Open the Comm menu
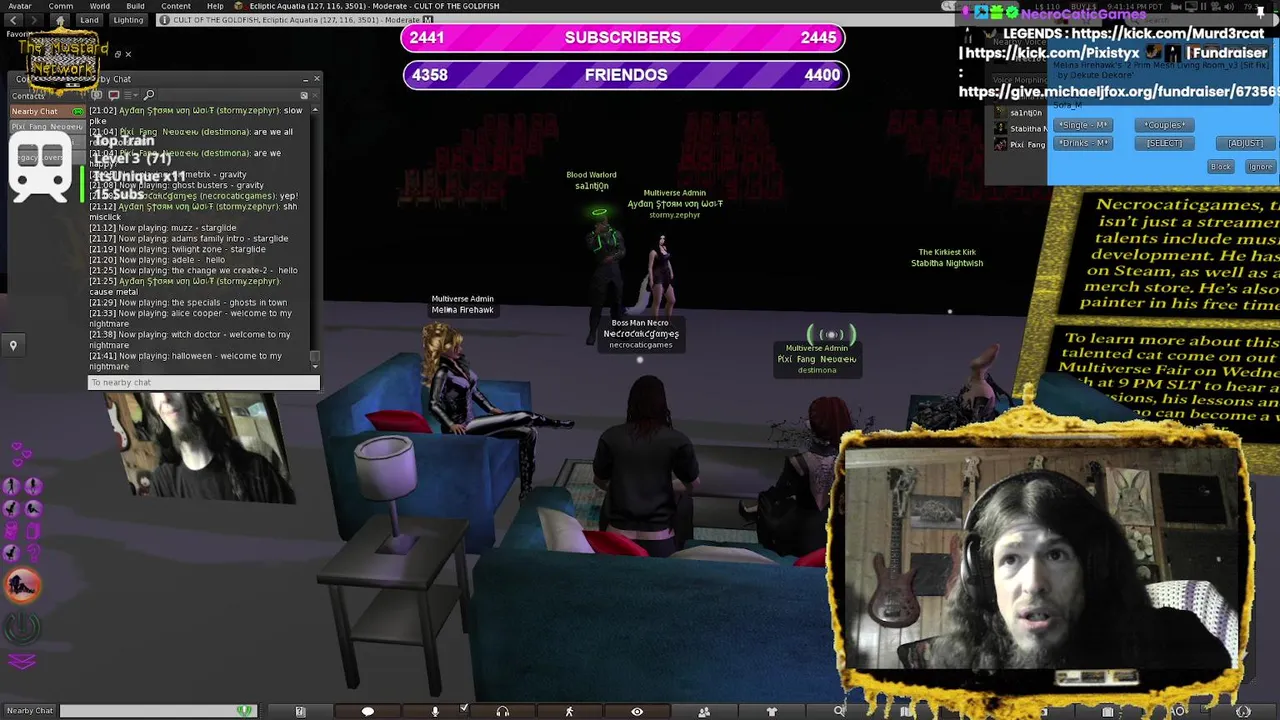This screenshot has width=1280, height=720. pyautogui.click(x=60, y=6)
